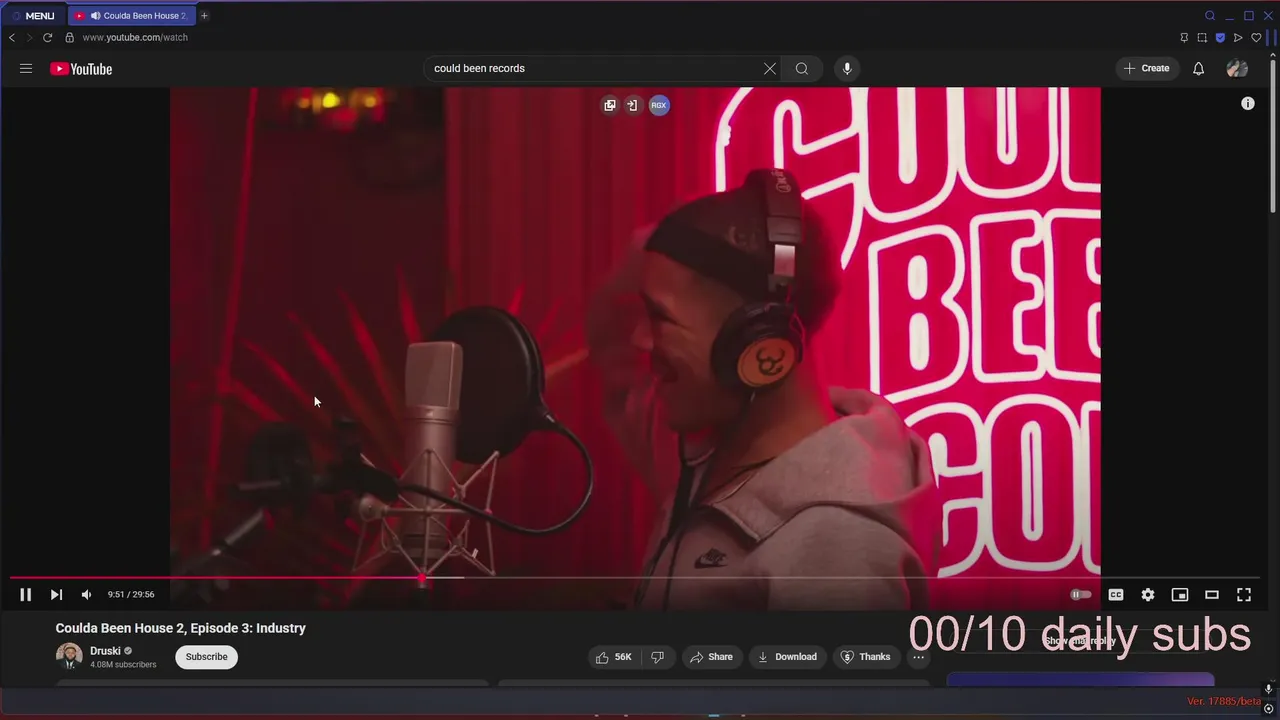Show video info cards icon
This screenshot has width=1280, height=720.
click(x=1248, y=104)
